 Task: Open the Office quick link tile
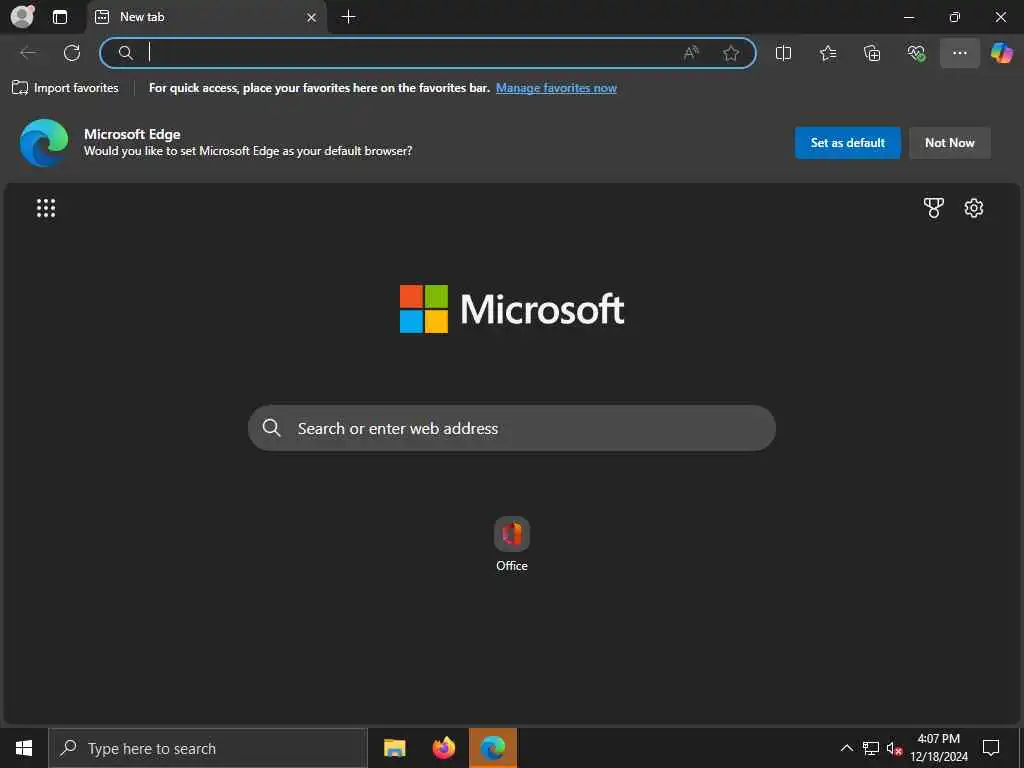(512, 545)
